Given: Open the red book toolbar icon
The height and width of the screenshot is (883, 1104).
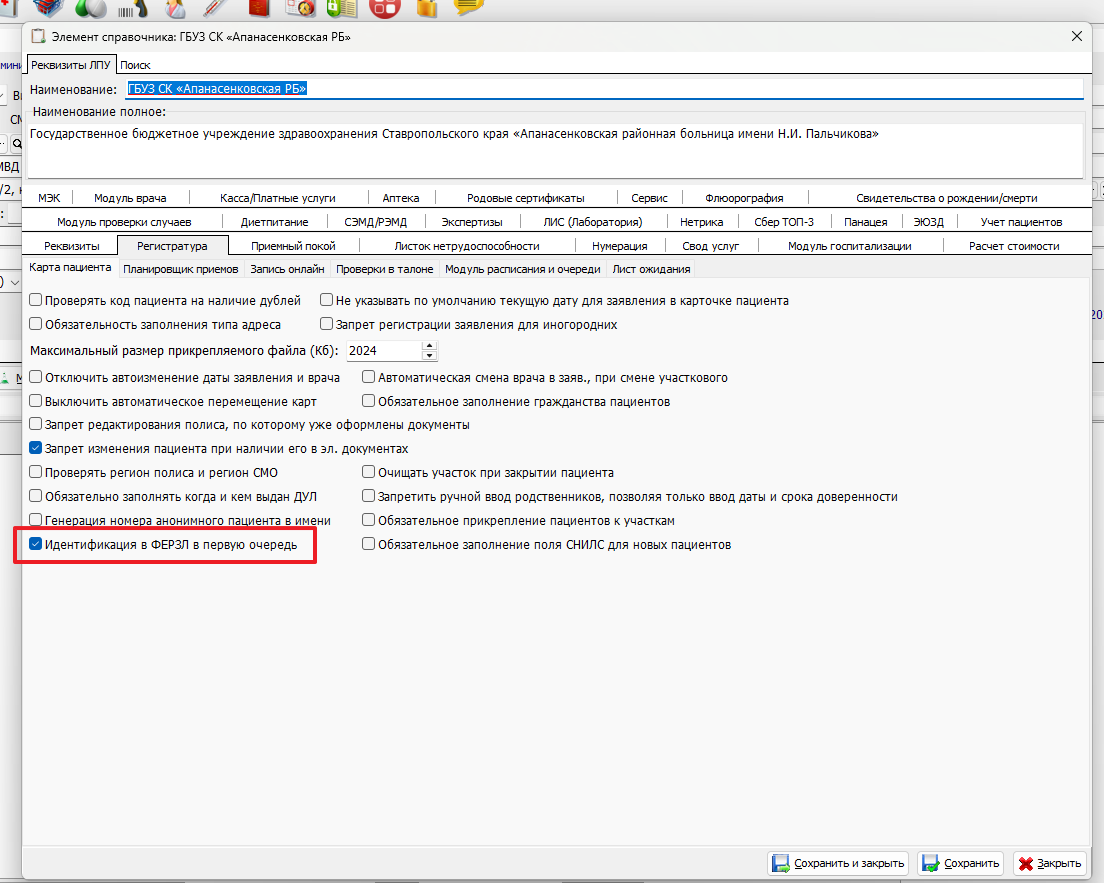Looking at the screenshot, I should (259, 7).
